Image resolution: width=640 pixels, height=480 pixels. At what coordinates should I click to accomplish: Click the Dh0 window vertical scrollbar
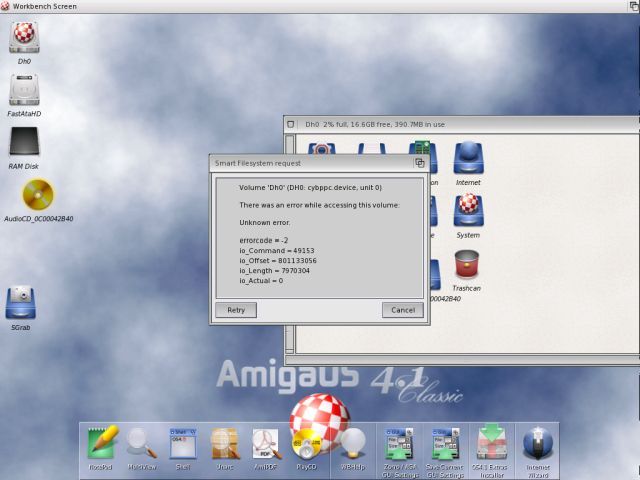coord(289,243)
